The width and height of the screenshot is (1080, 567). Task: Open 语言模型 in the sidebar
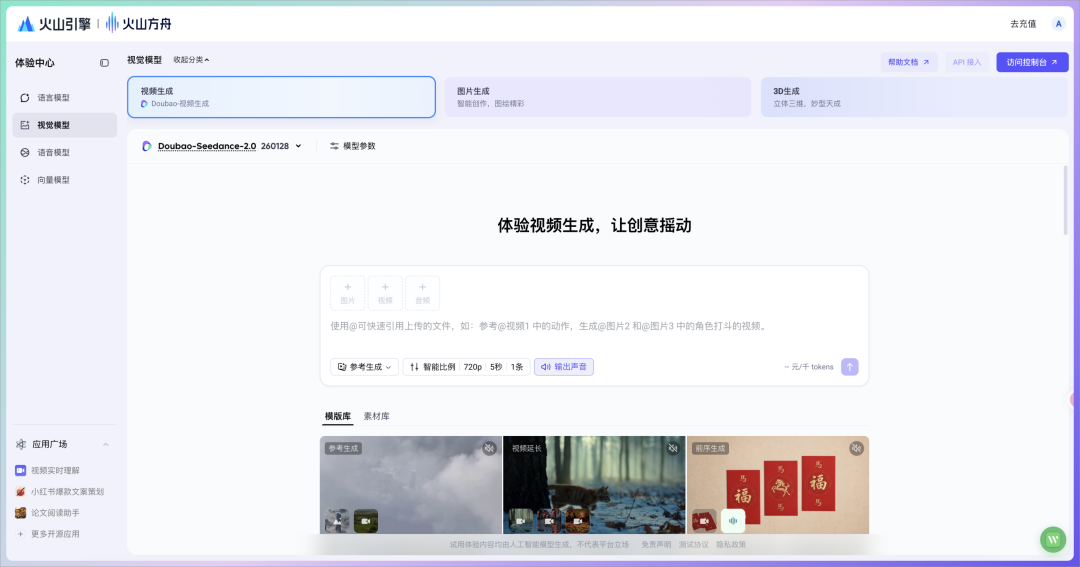click(53, 98)
